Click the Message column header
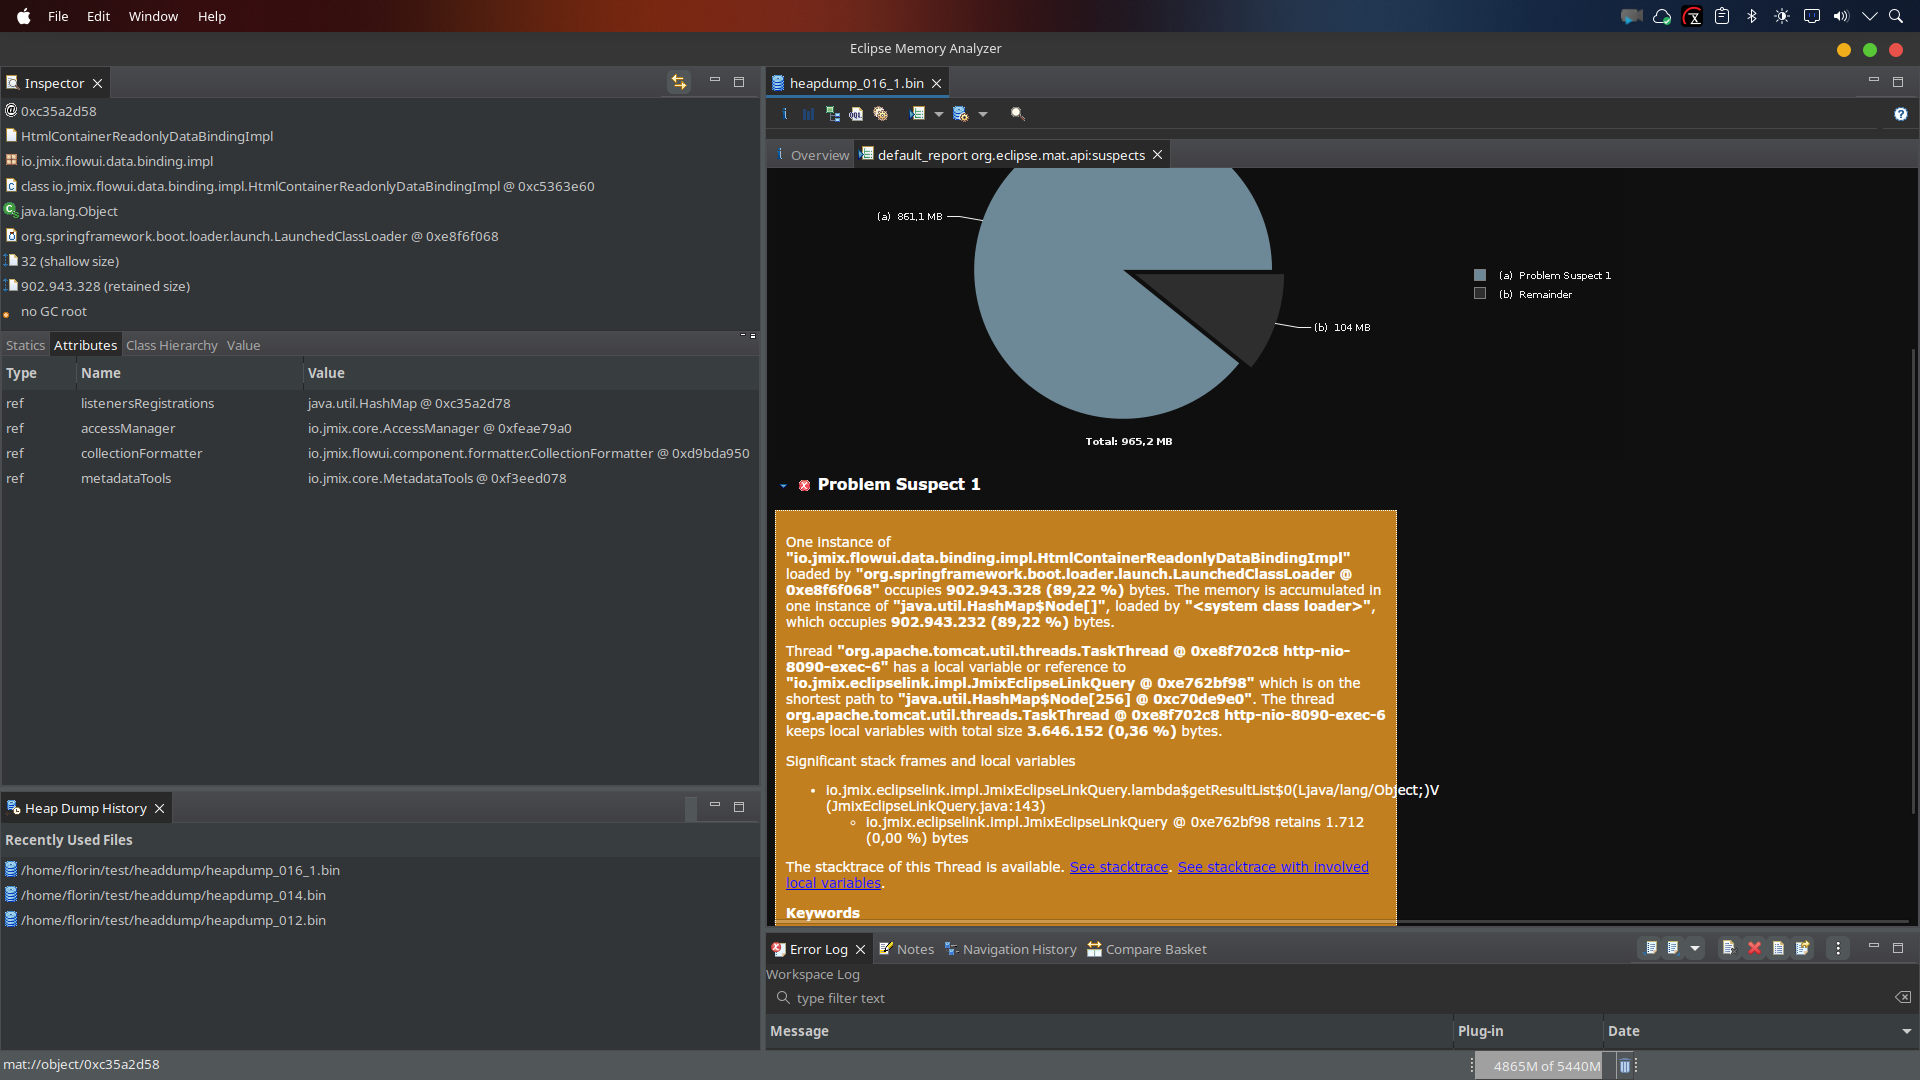 pos(1109,1031)
